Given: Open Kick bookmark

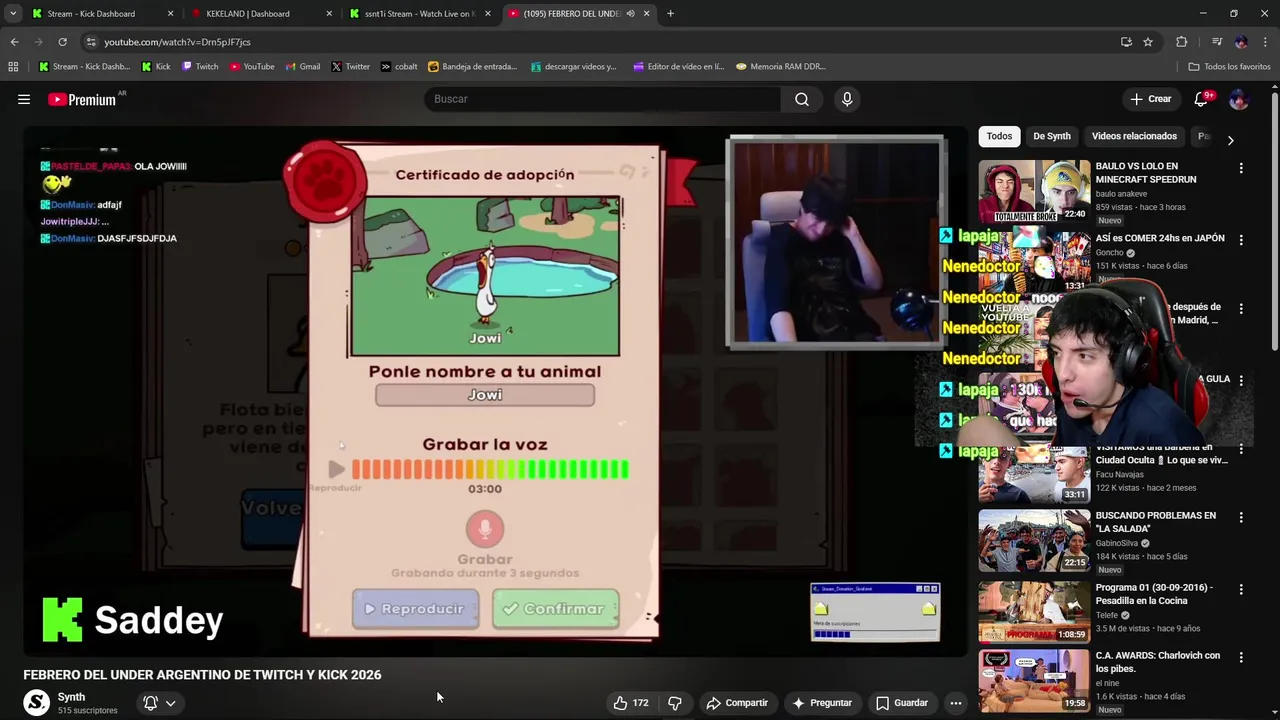Looking at the screenshot, I should pyautogui.click(x=156, y=67).
